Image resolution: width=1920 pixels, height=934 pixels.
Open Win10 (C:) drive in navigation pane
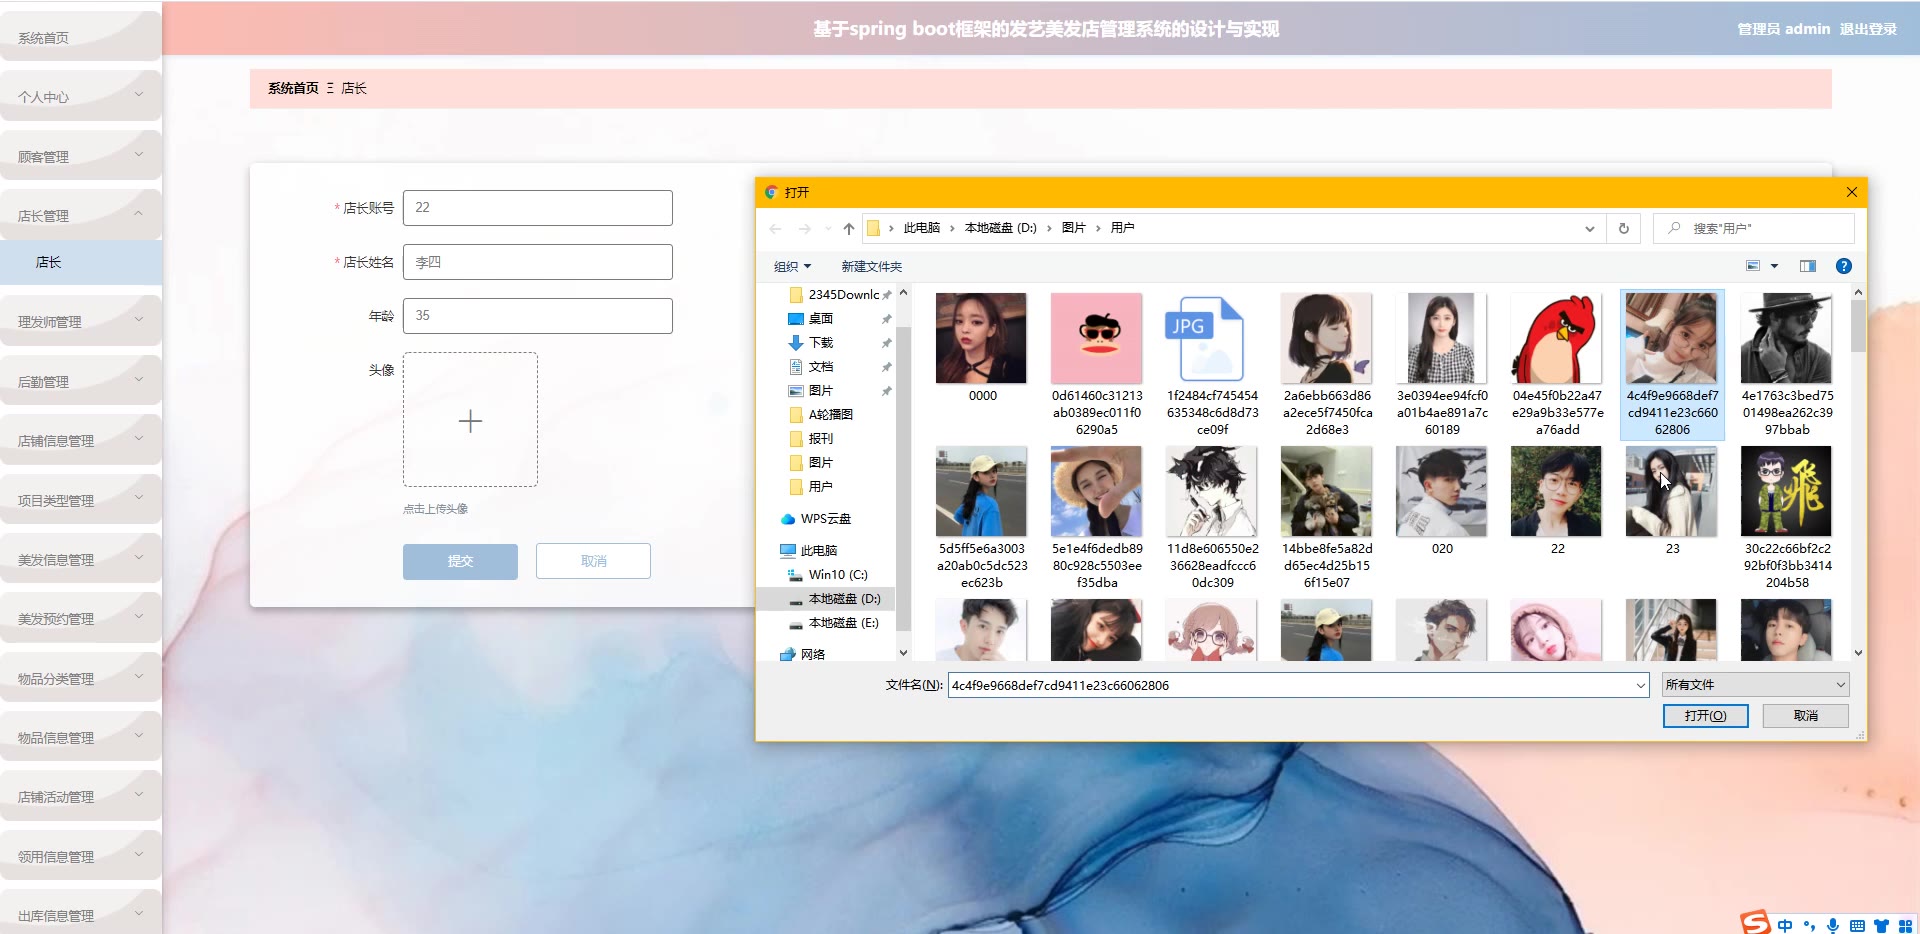[x=829, y=575]
